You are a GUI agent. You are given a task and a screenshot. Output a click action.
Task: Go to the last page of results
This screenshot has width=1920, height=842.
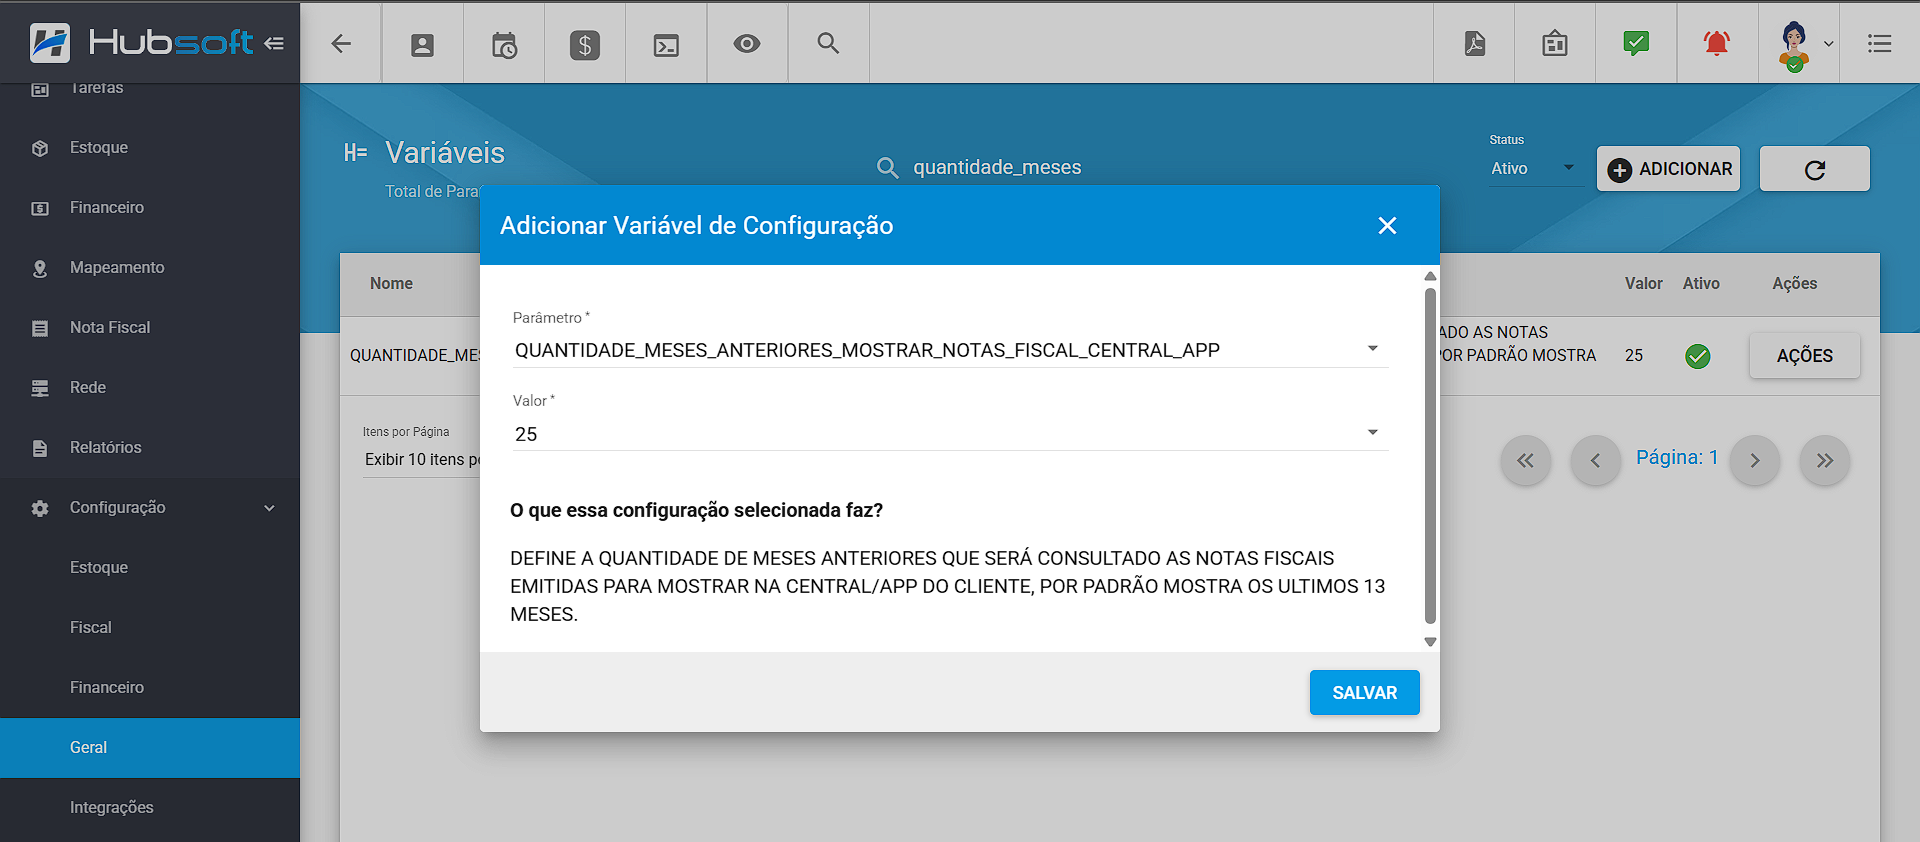point(1825,460)
